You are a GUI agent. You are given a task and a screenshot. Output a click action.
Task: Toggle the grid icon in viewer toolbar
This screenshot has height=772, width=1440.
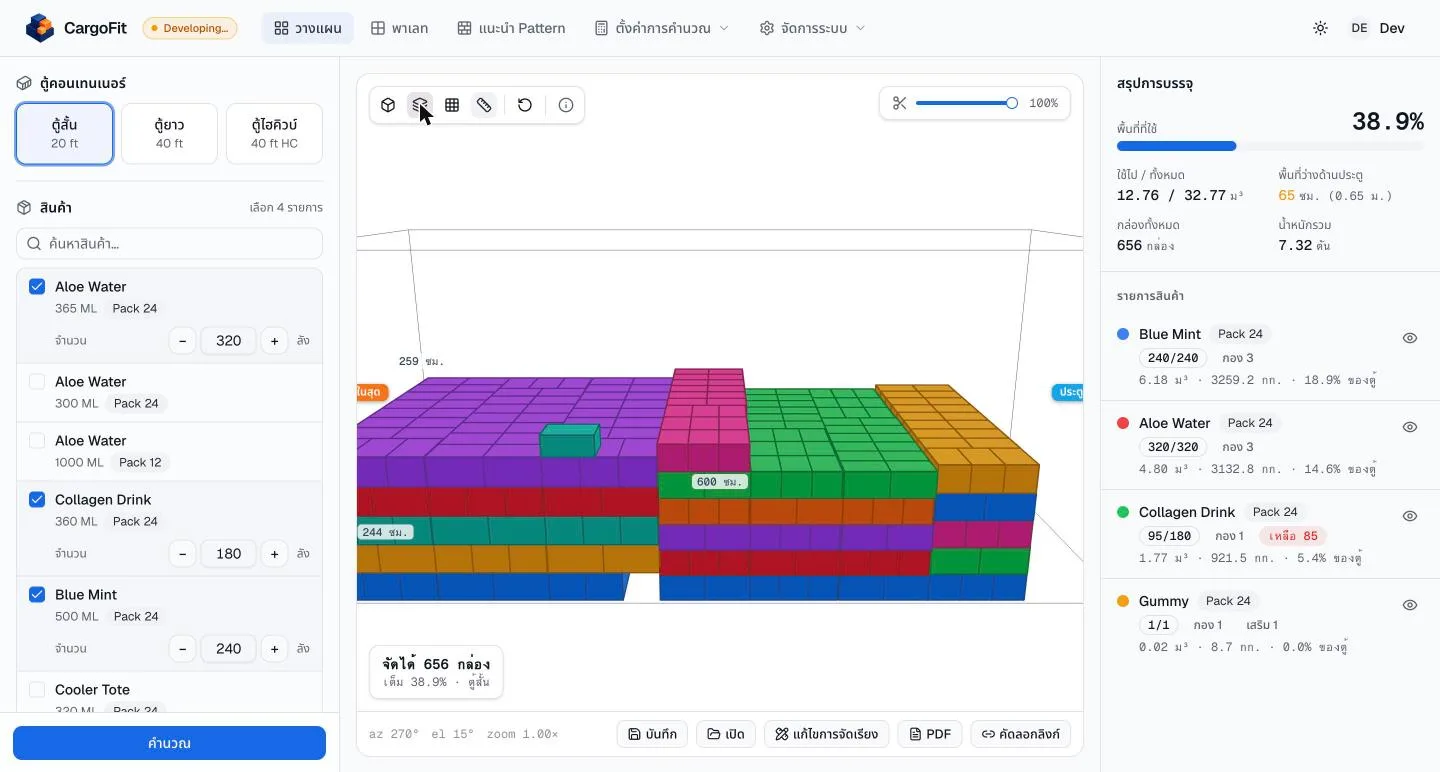pos(452,105)
